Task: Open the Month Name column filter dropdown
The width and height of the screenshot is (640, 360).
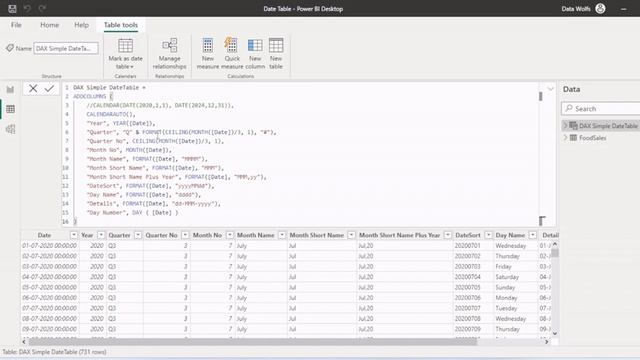Action: click(282, 235)
